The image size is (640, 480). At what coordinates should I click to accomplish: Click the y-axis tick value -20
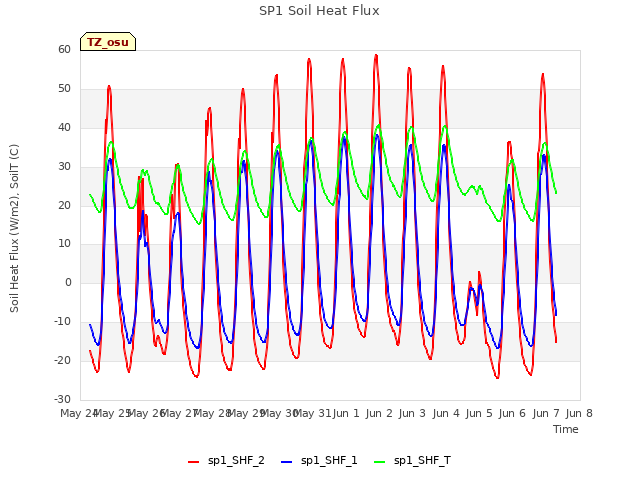point(62,360)
